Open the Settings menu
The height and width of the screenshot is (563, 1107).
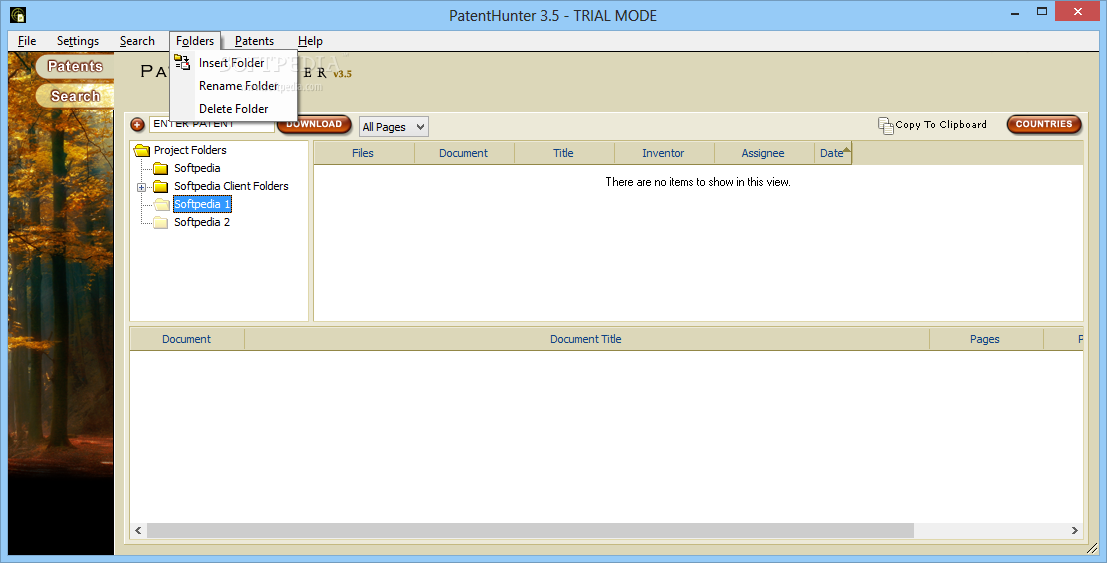[78, 41]
